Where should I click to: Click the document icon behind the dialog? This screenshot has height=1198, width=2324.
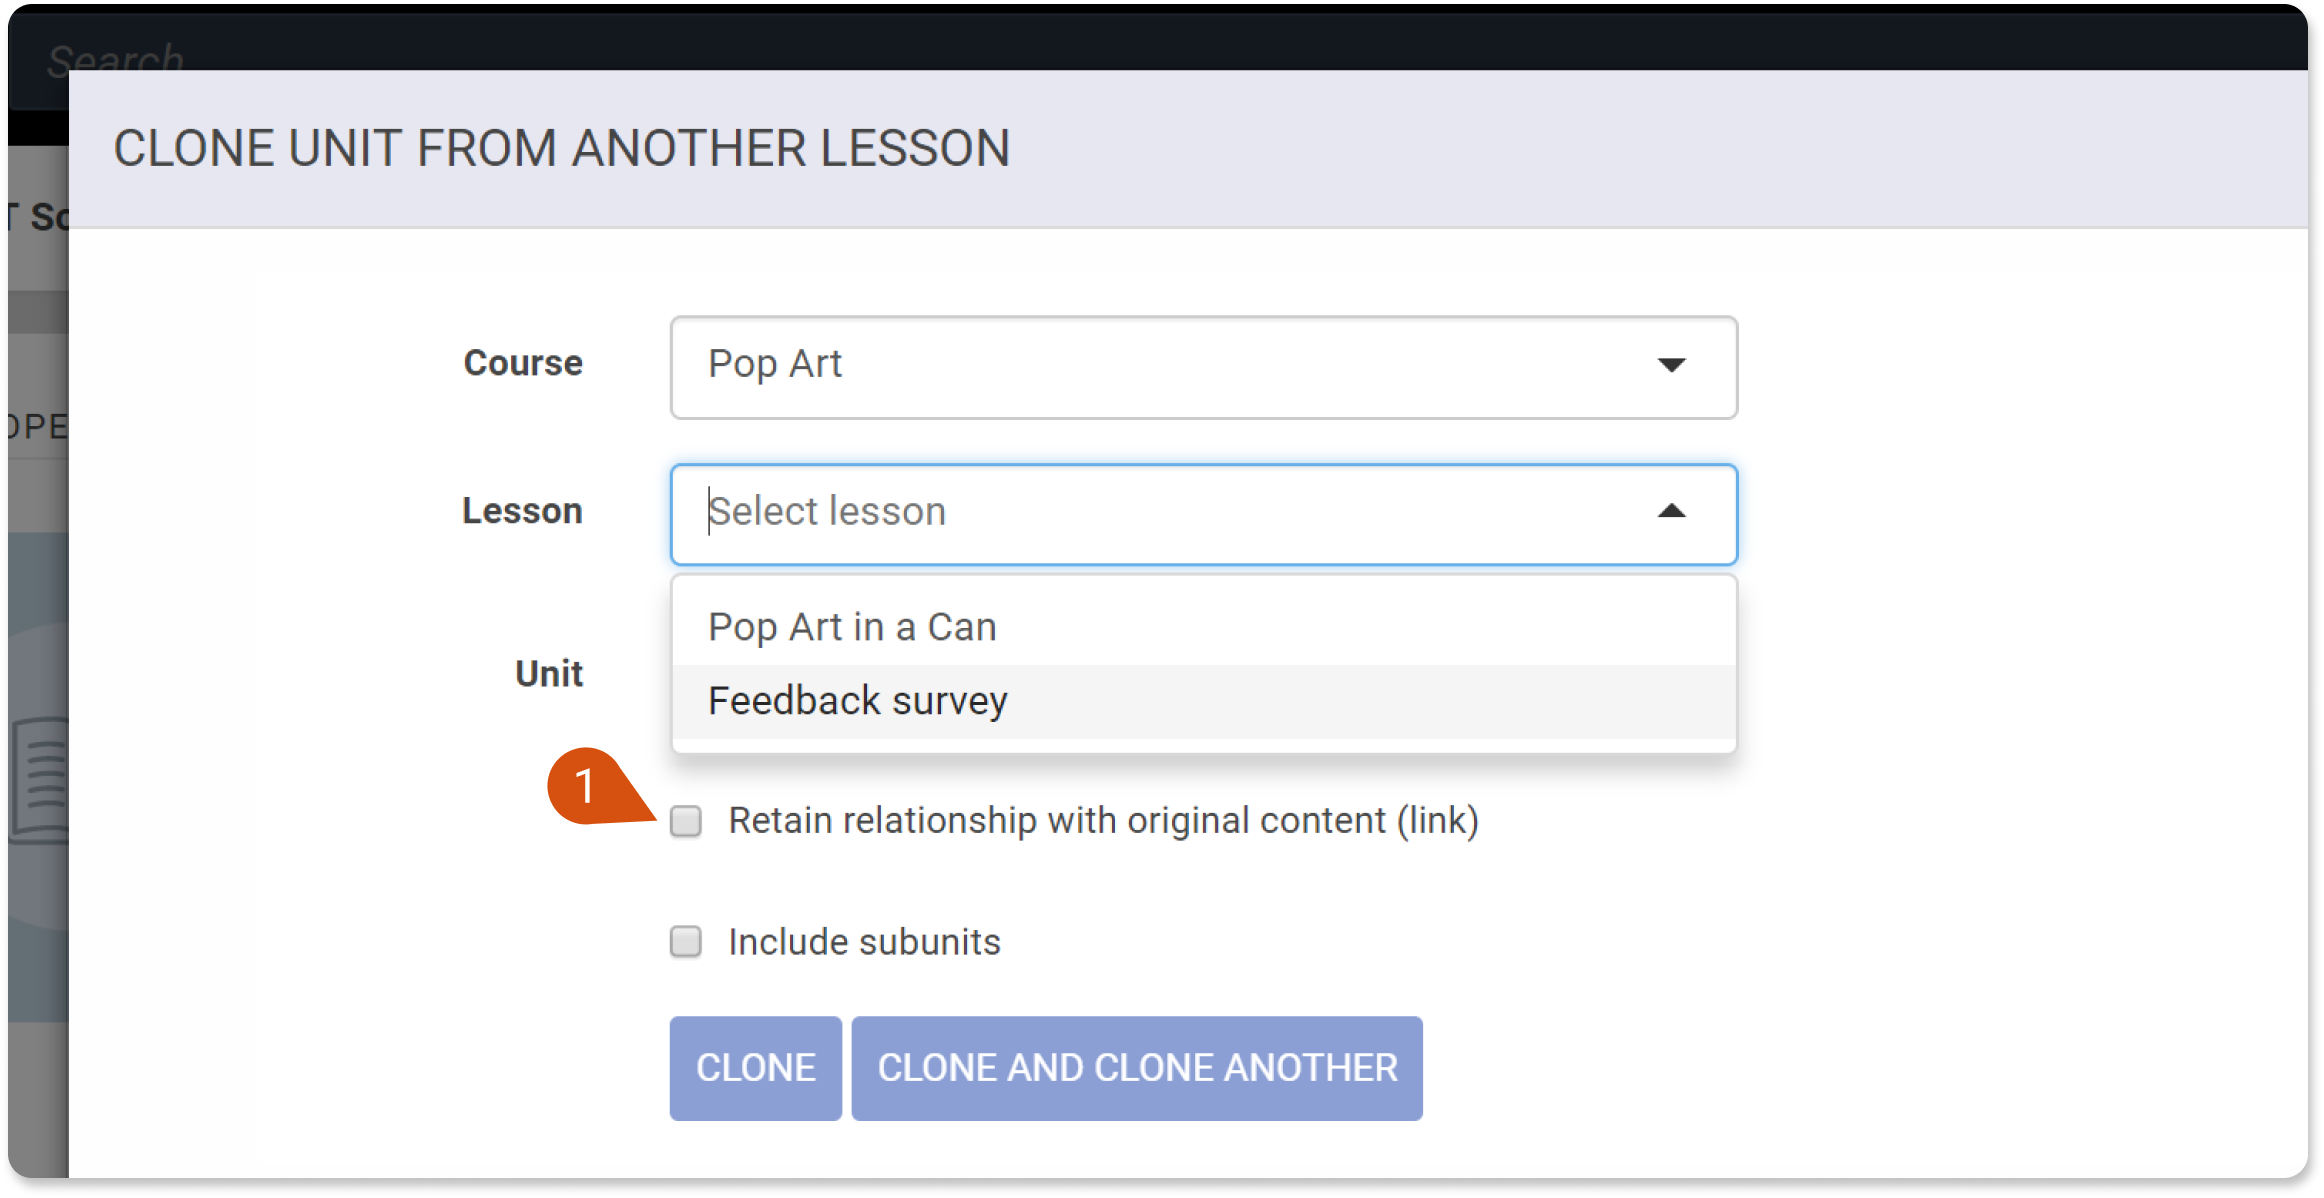pyautogui.click(x=39, y=780)
